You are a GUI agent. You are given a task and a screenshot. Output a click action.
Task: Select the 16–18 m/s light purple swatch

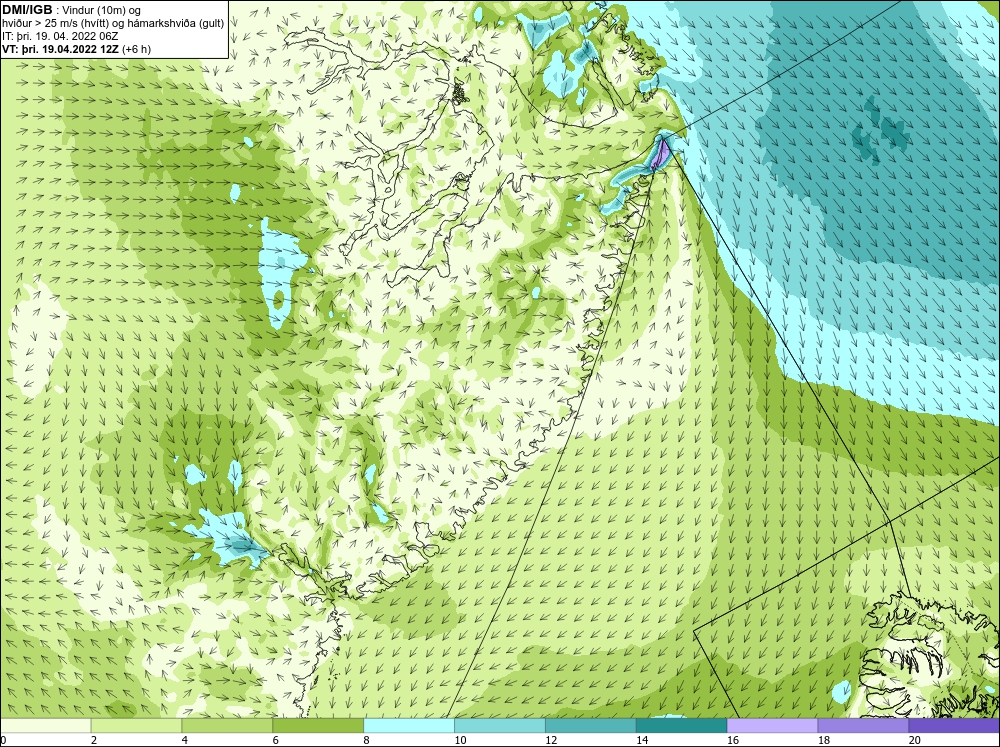point(772,725)
